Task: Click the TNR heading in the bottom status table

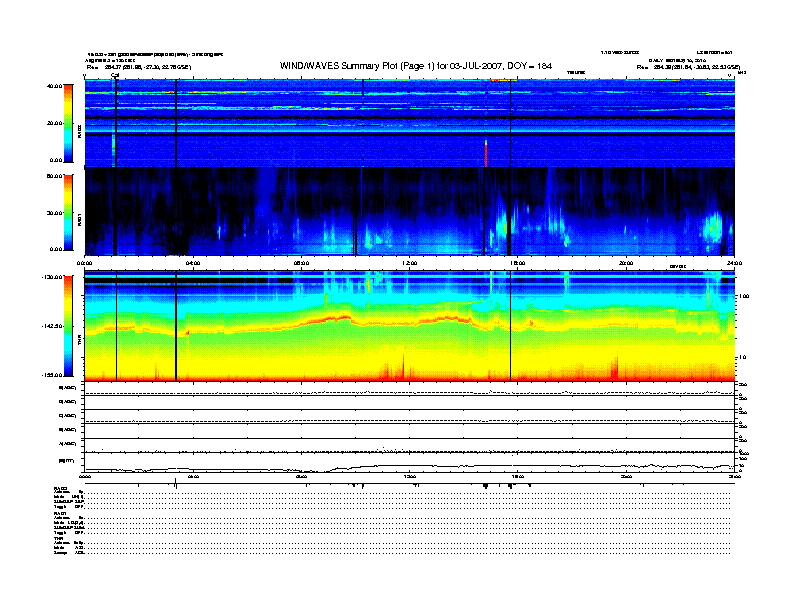Action: (58, 539)
